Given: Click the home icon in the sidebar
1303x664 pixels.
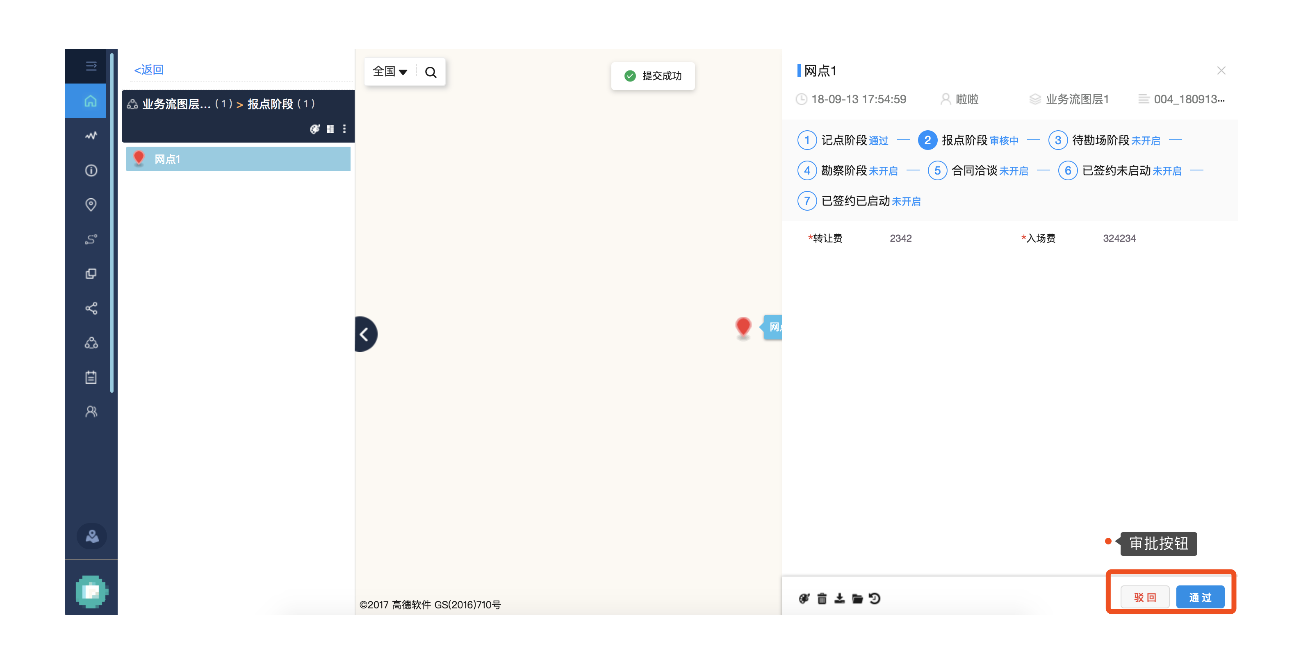Looking at the screenshot, I should click(x=91, y=101).
